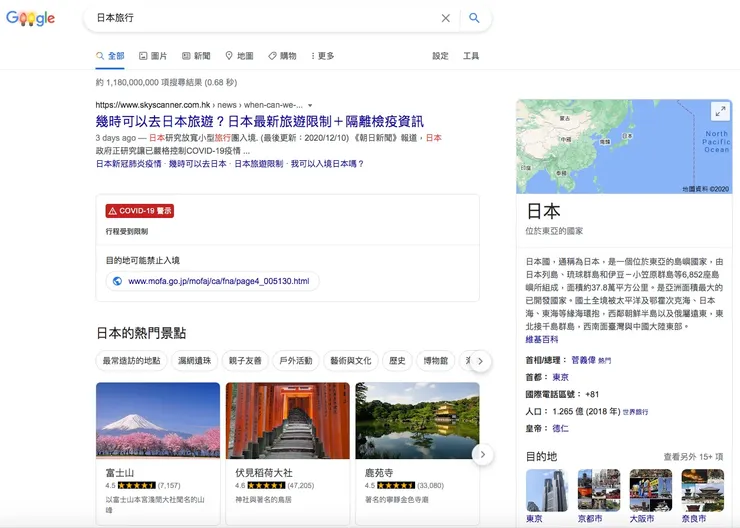Select the 親子友善 filter chip
740x528 pixels.
pyautogui.click(x=245, y=361)
